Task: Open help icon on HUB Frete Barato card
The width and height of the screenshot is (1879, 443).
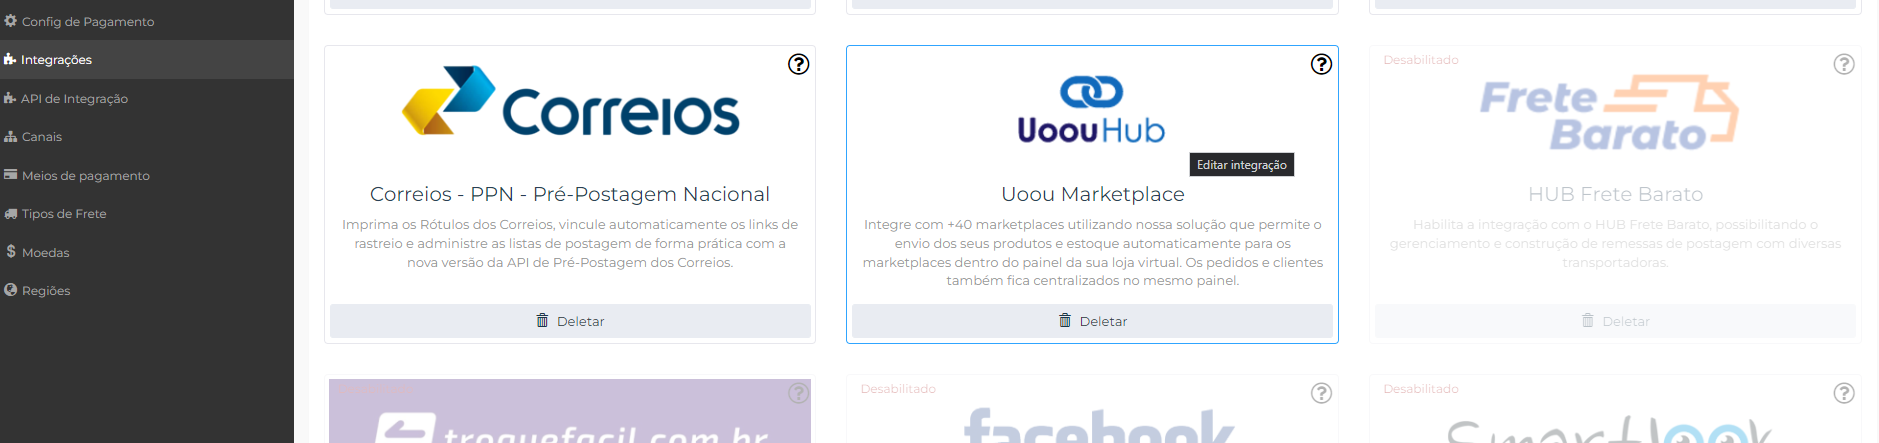Action: [1844, 64]
